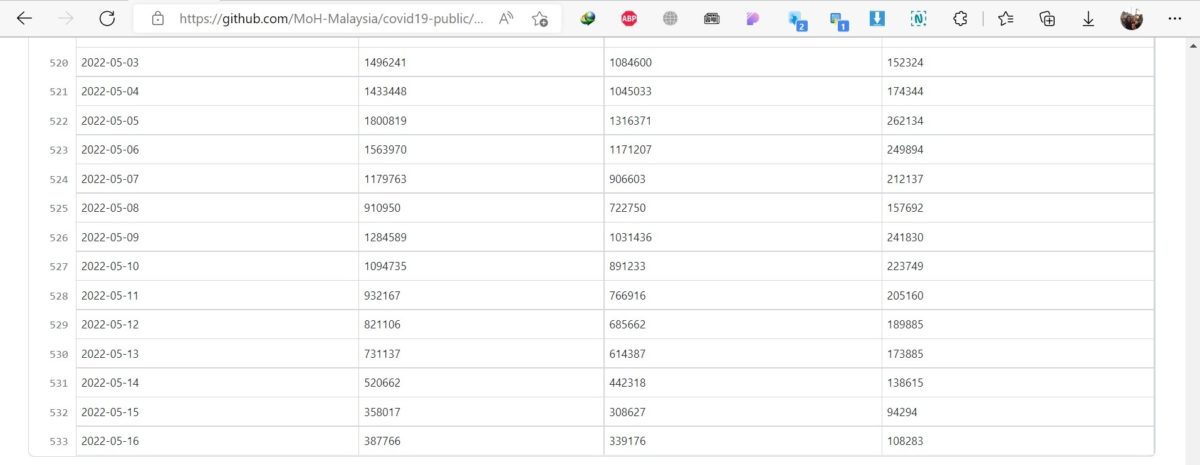Image resolution: width=1200 pixels, height=465 pixels.
Task: Open the Extensions puzzle piece menu
Action: click(960, 18)
